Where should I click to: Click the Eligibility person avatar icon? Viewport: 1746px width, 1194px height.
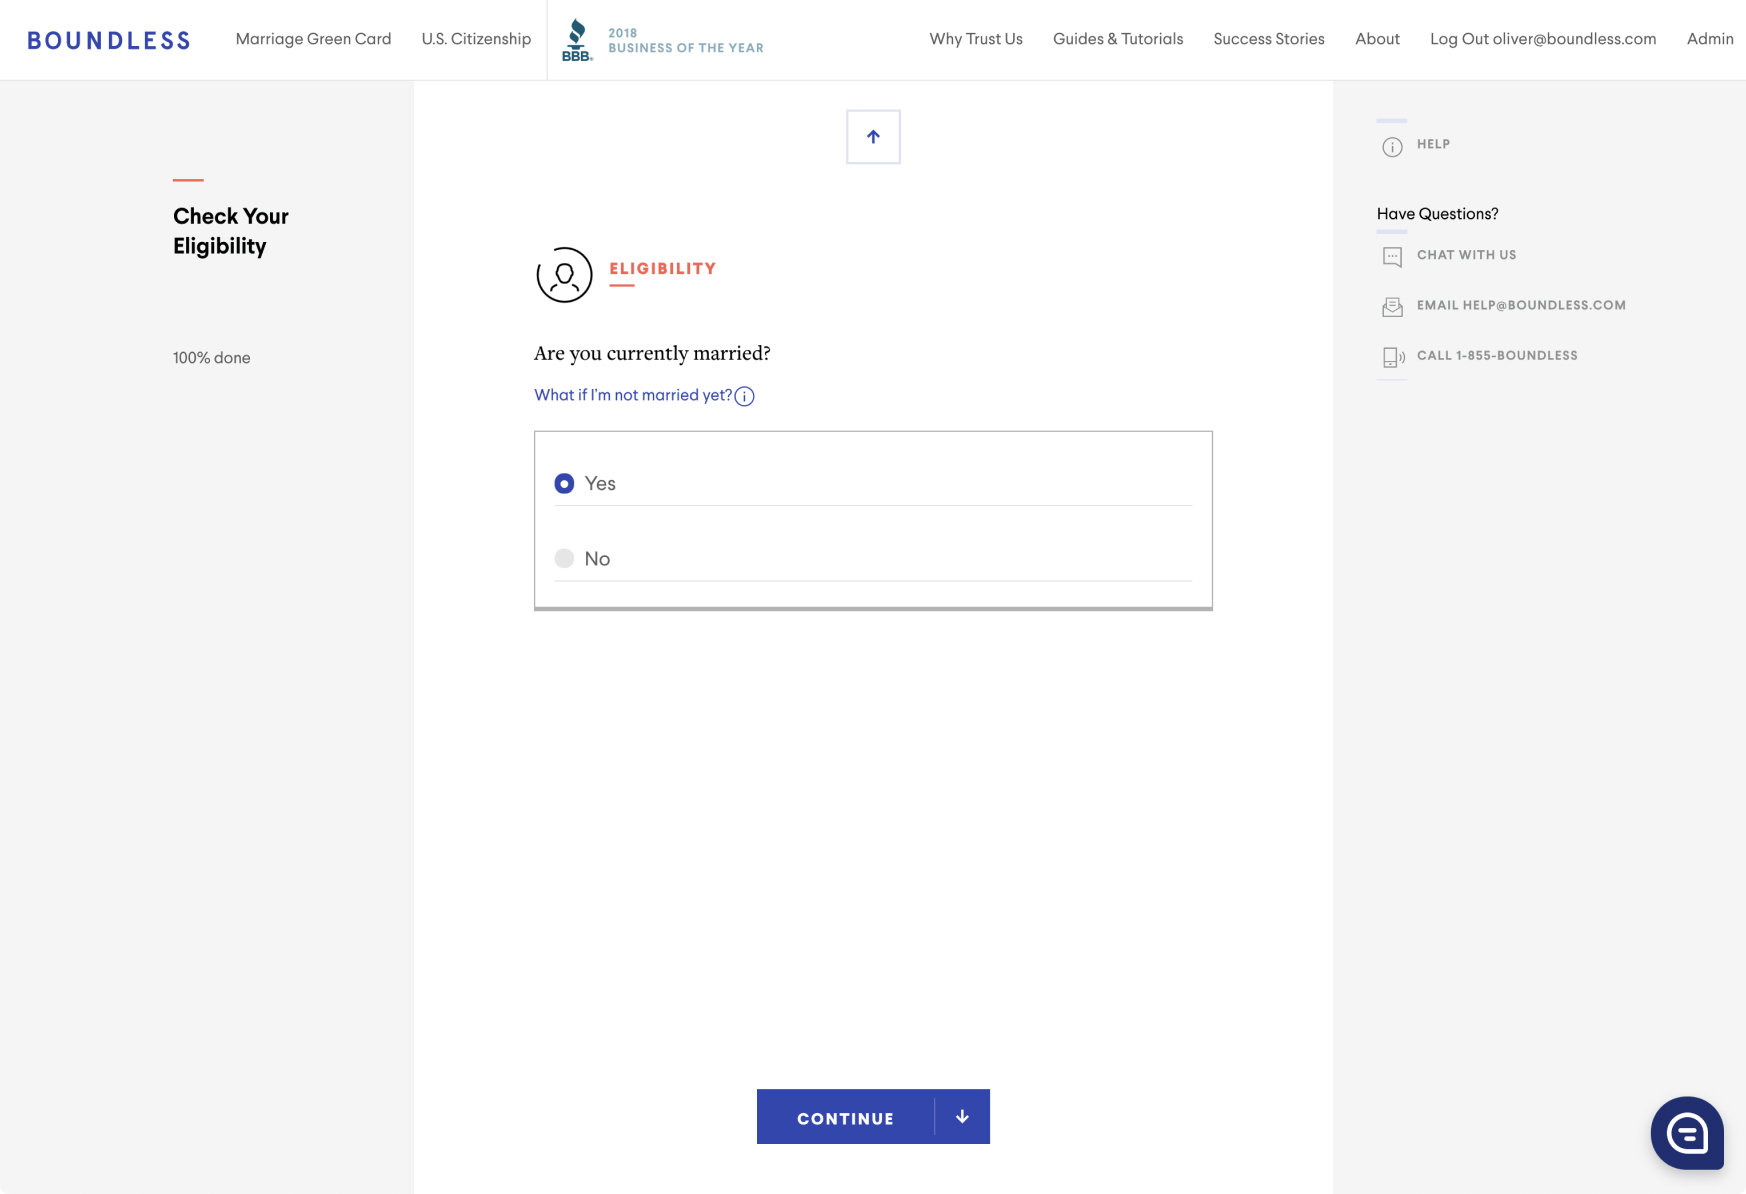pos(564,275)
